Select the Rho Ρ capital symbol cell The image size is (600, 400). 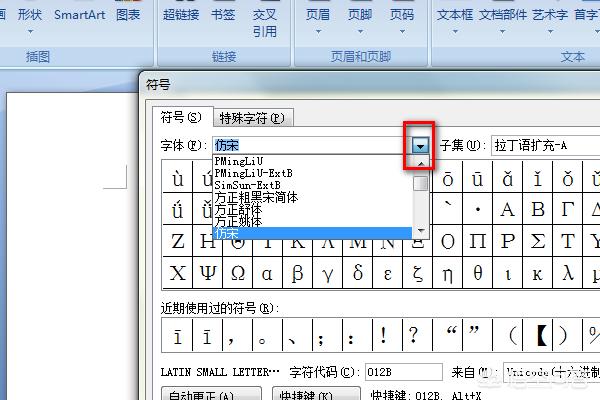click(x=507, y=241)
